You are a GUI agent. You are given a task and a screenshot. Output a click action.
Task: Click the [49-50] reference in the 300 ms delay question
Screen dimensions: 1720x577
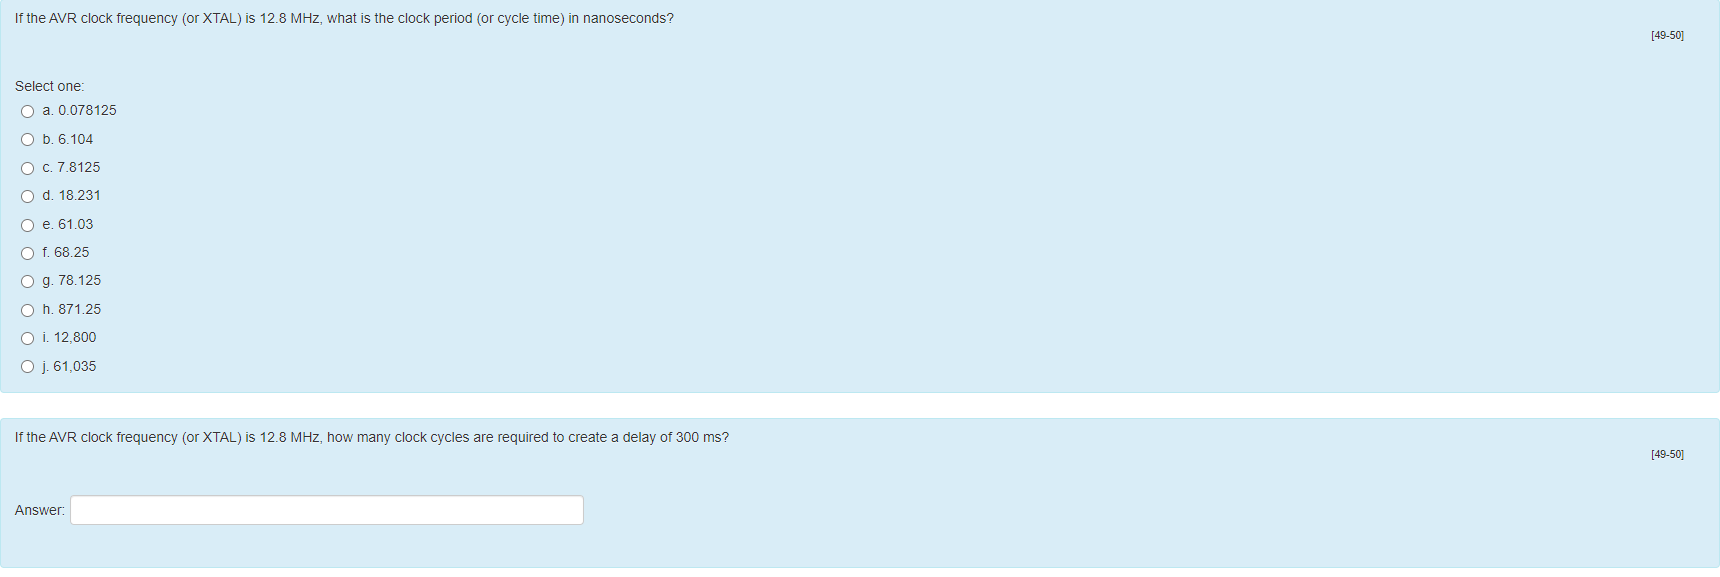[x=1667, y=454]
